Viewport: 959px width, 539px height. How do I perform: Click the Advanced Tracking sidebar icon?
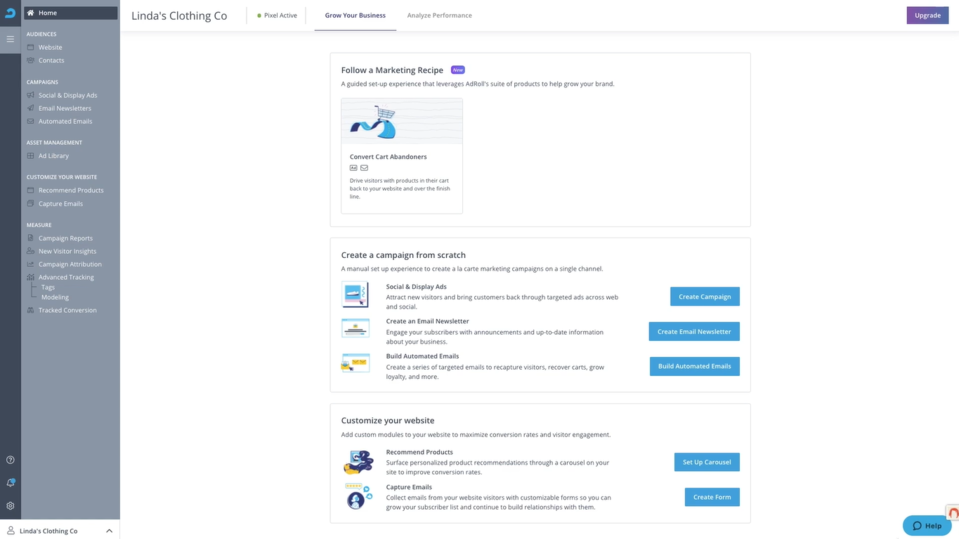[x=31, y=277]
